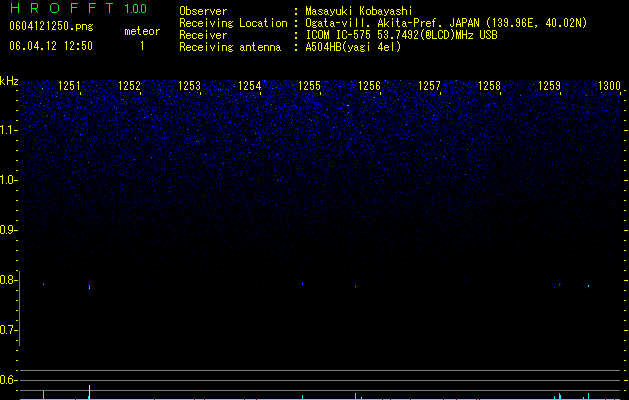The height and width of the screenshot is (400, 629).
Task: Click the A504HB antenna description
Action: [x=353, y=47]
